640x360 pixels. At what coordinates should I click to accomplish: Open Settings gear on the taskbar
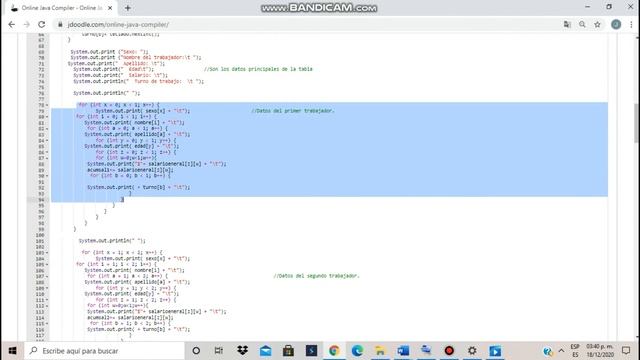pos(472,351)
